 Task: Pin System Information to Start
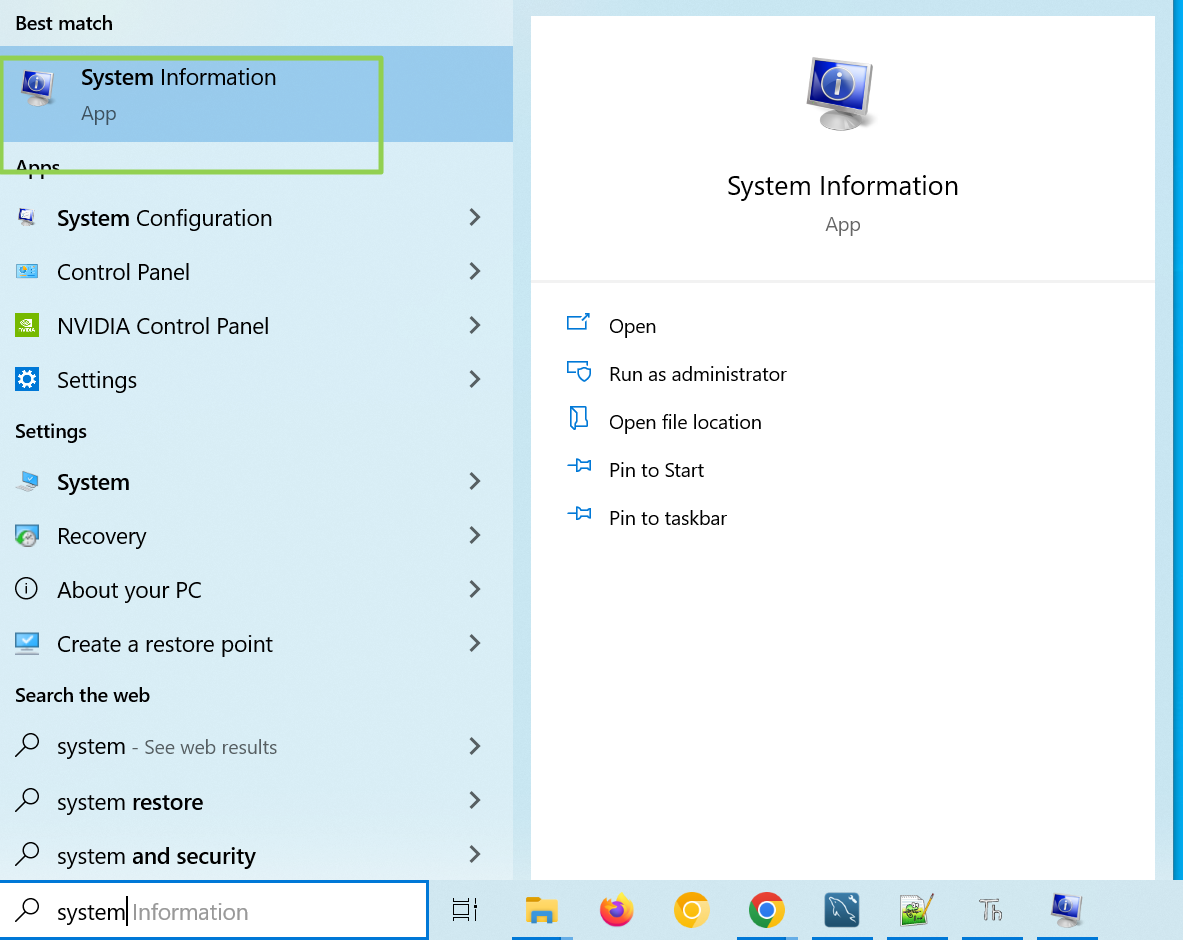(x=656, y=470)
